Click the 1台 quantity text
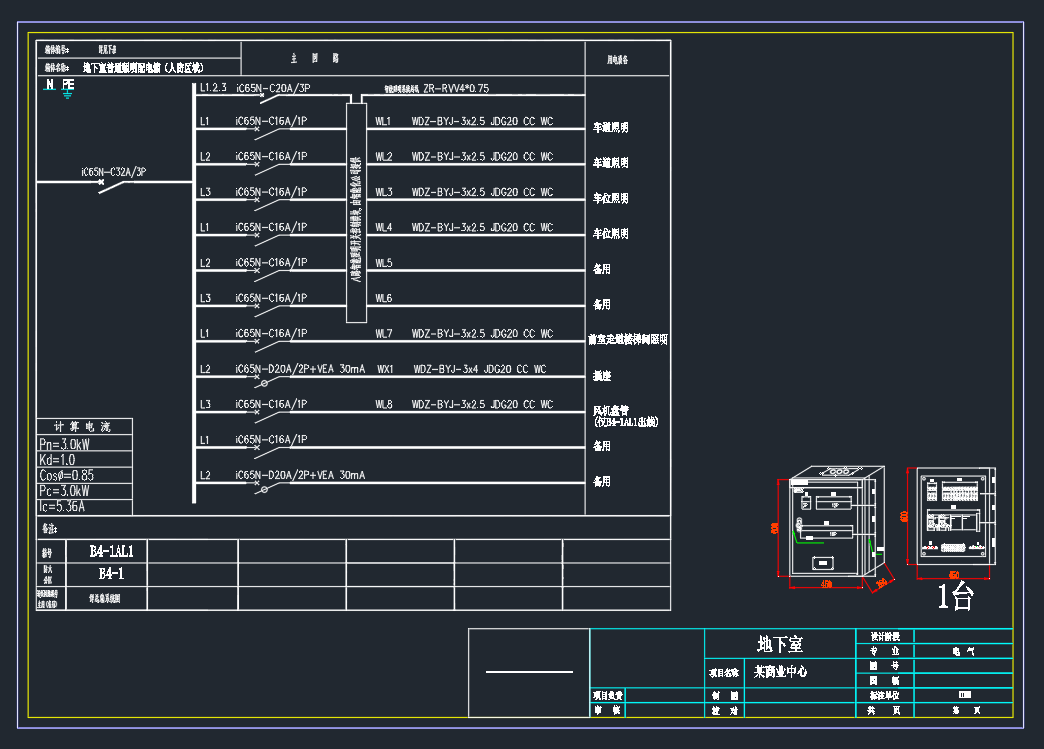1044x749 pixels. point(956,596)
